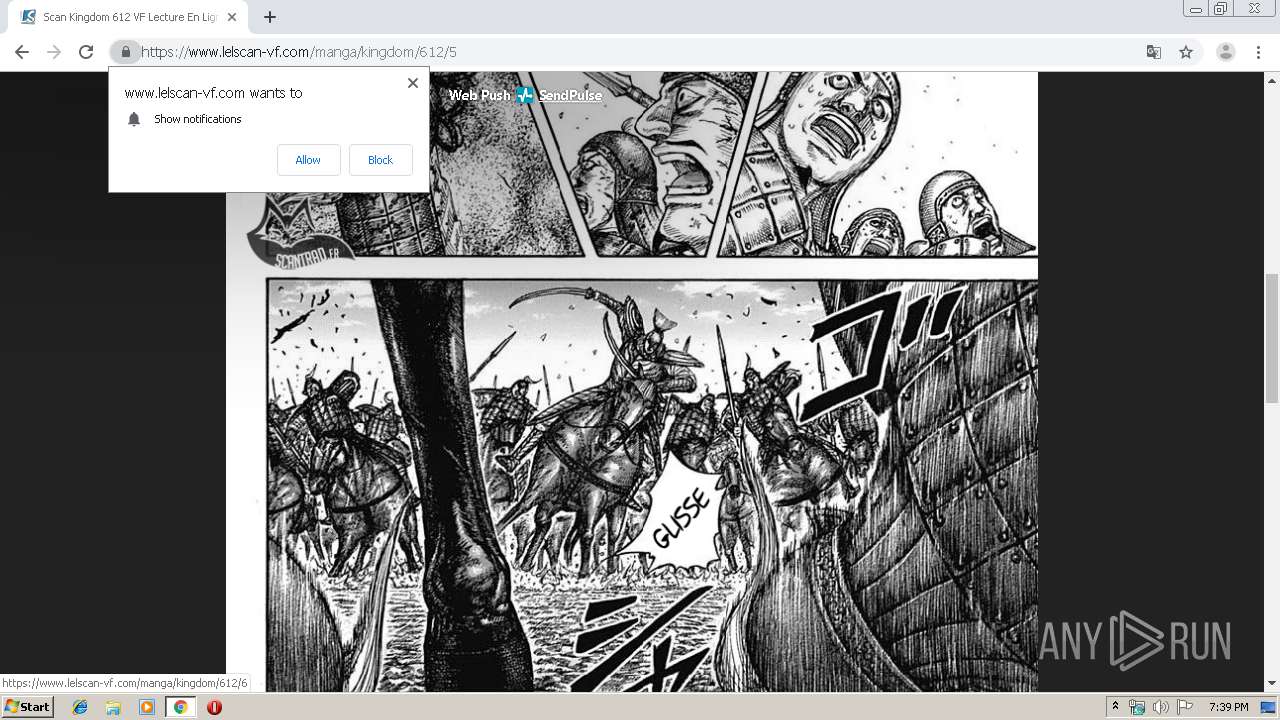Dismiss the notification permission popup with X
The height and width of the screenshot is (720, 1280).
pos(413,83)
